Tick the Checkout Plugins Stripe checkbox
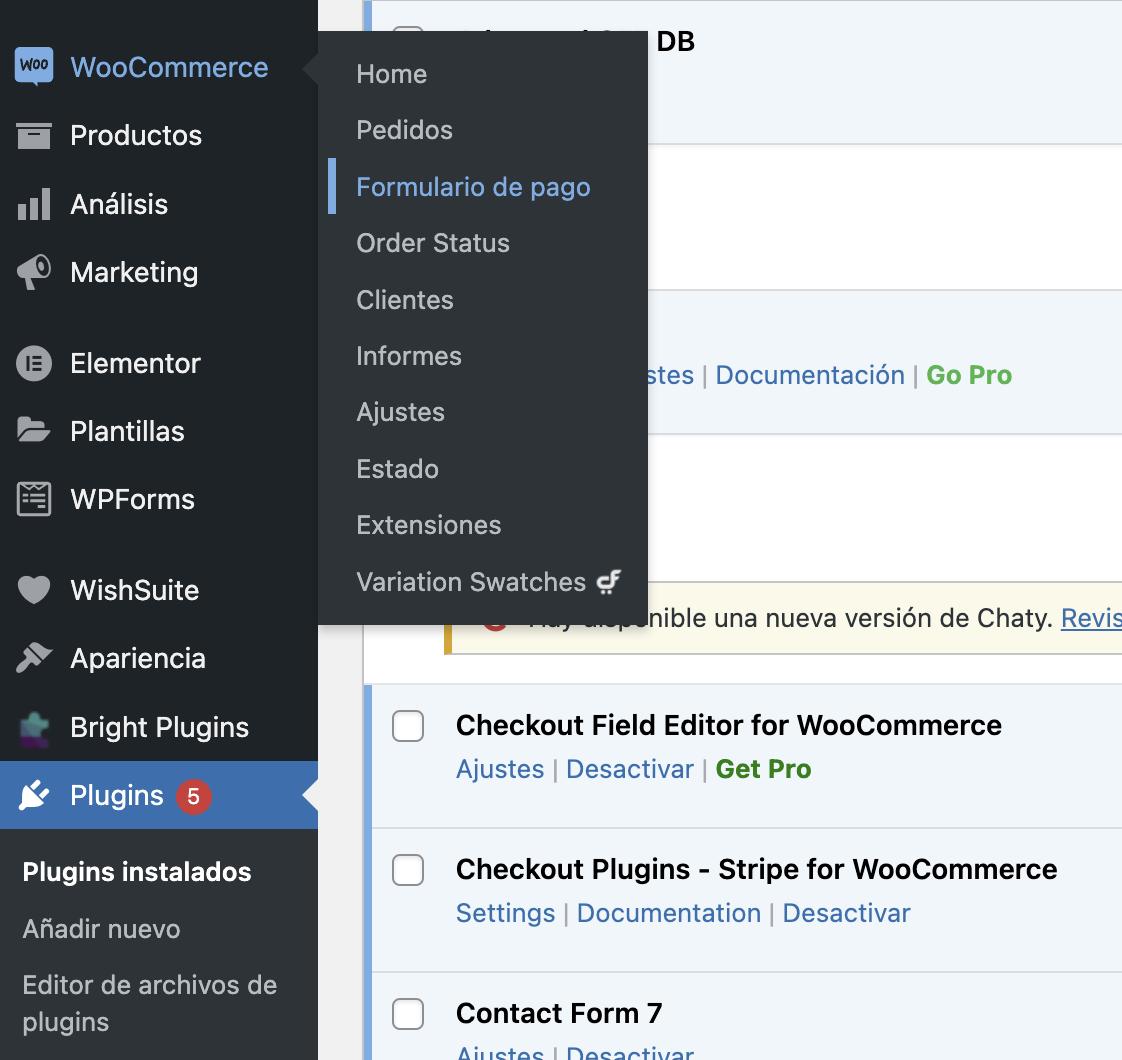The width and height of the screenshot is (1122, 1060). coord(408,870)
